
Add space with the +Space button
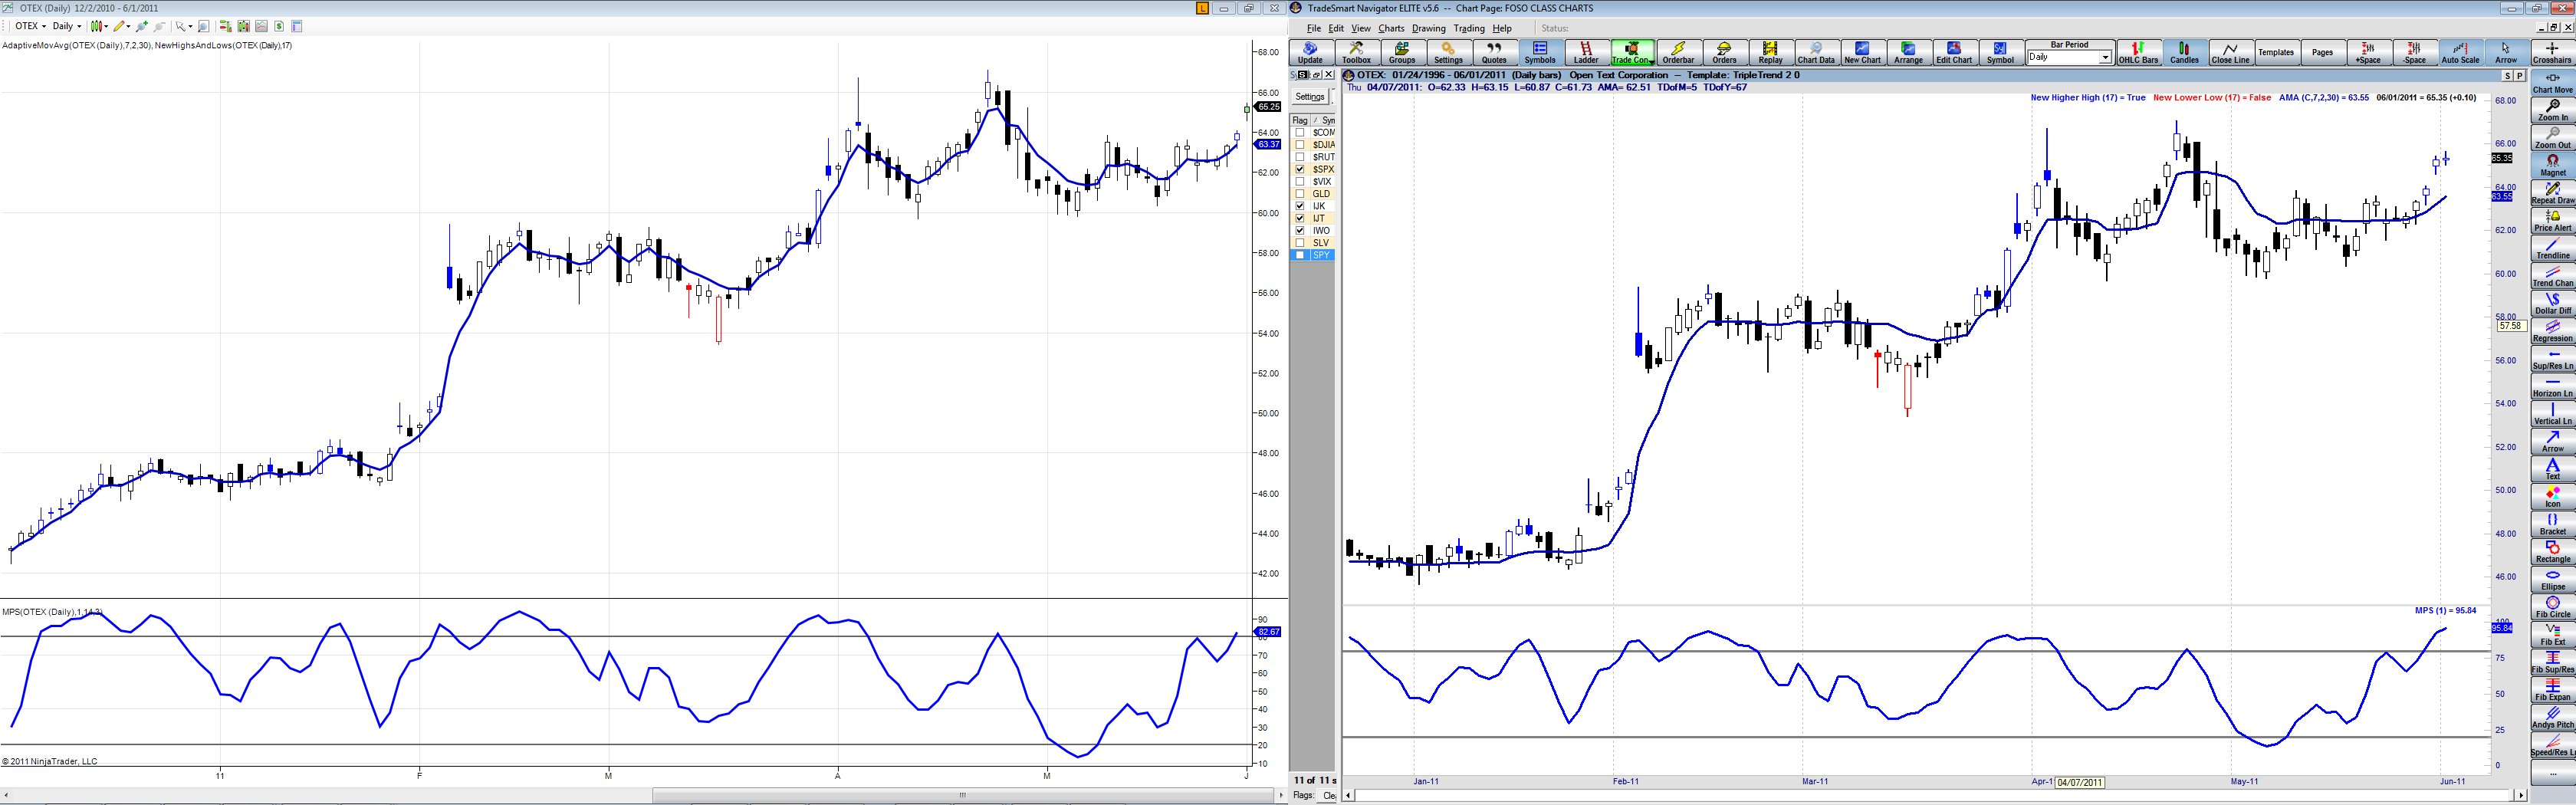coord(2368,53)
